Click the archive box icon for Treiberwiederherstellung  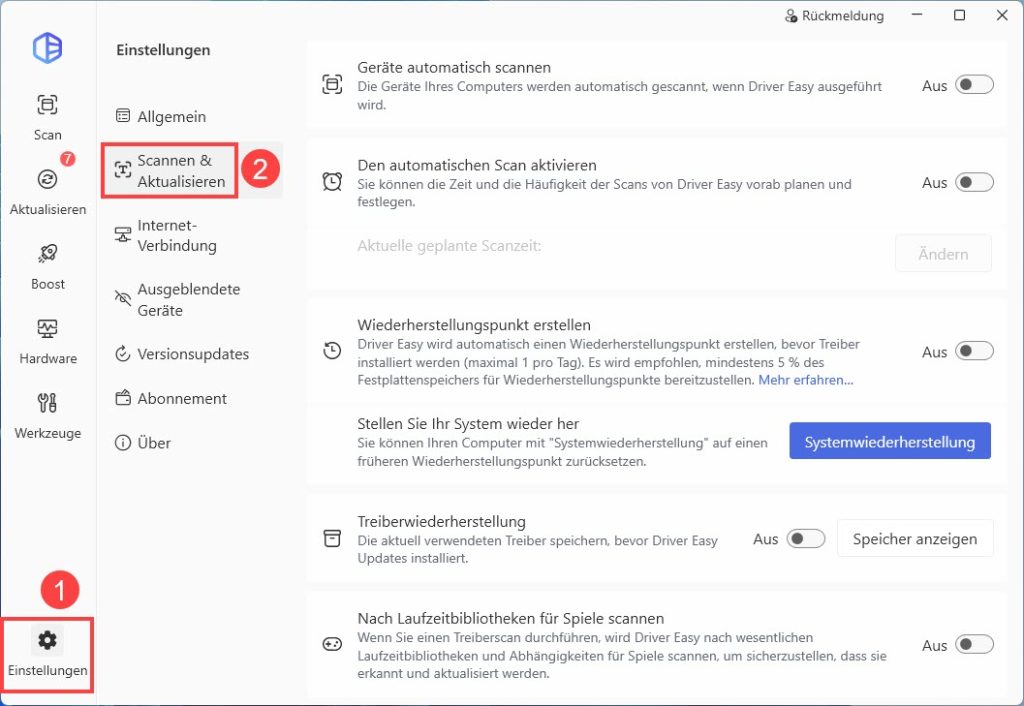(332, 538)
